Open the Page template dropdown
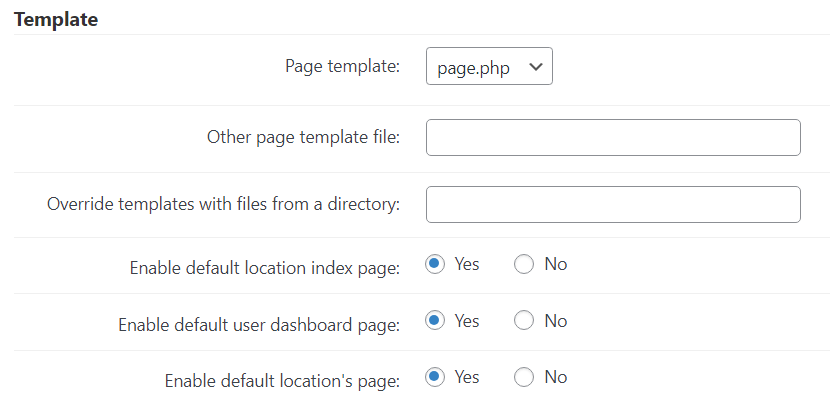830x400 pixels. (489, 66)
